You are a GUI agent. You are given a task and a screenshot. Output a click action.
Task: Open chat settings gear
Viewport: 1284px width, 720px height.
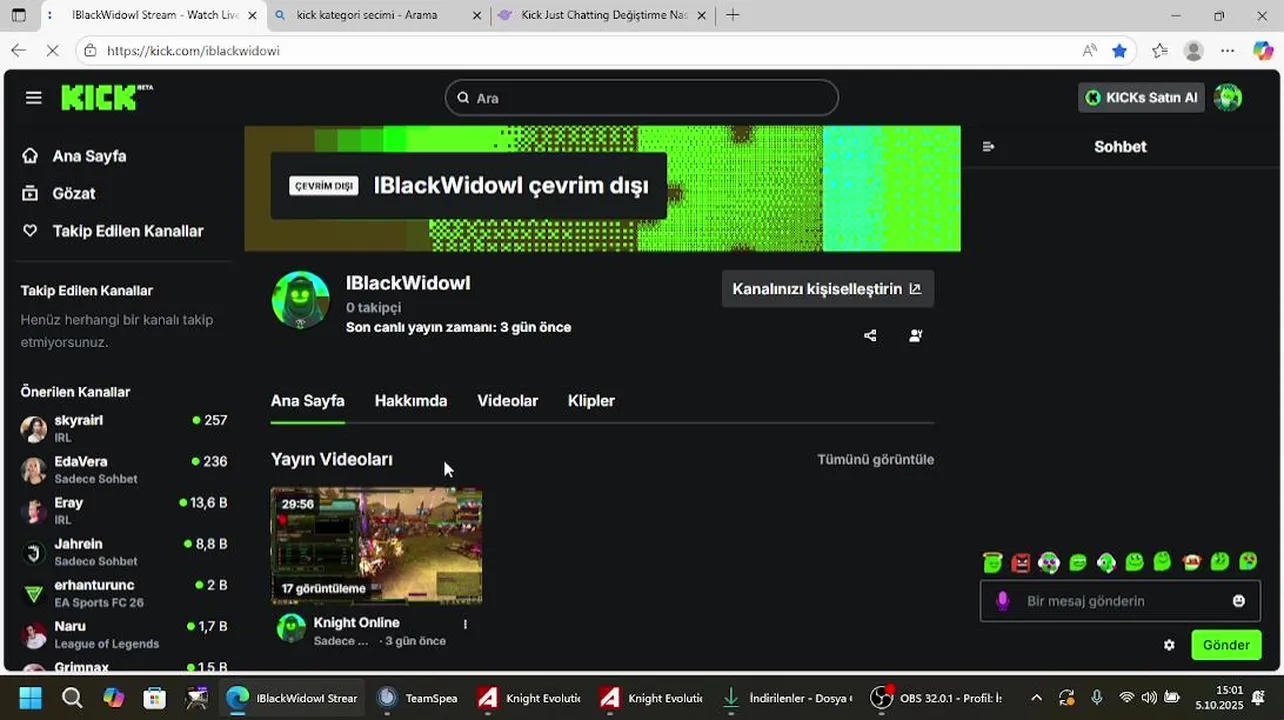(1169, 645)
